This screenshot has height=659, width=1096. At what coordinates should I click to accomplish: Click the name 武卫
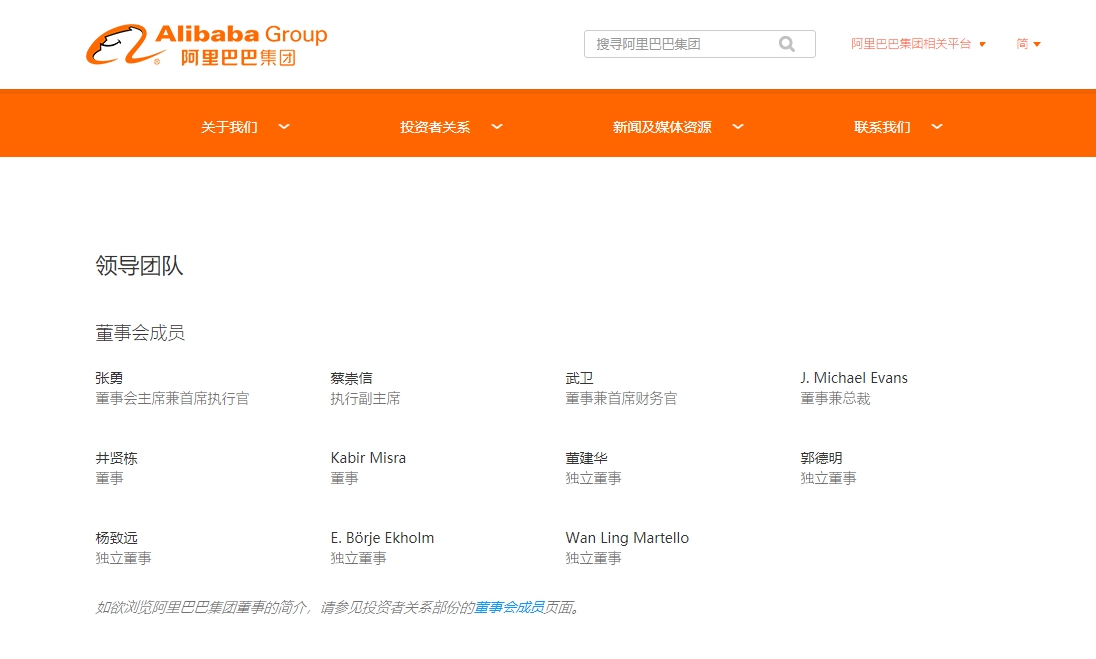pyautogui.click(x=579, y=378)
